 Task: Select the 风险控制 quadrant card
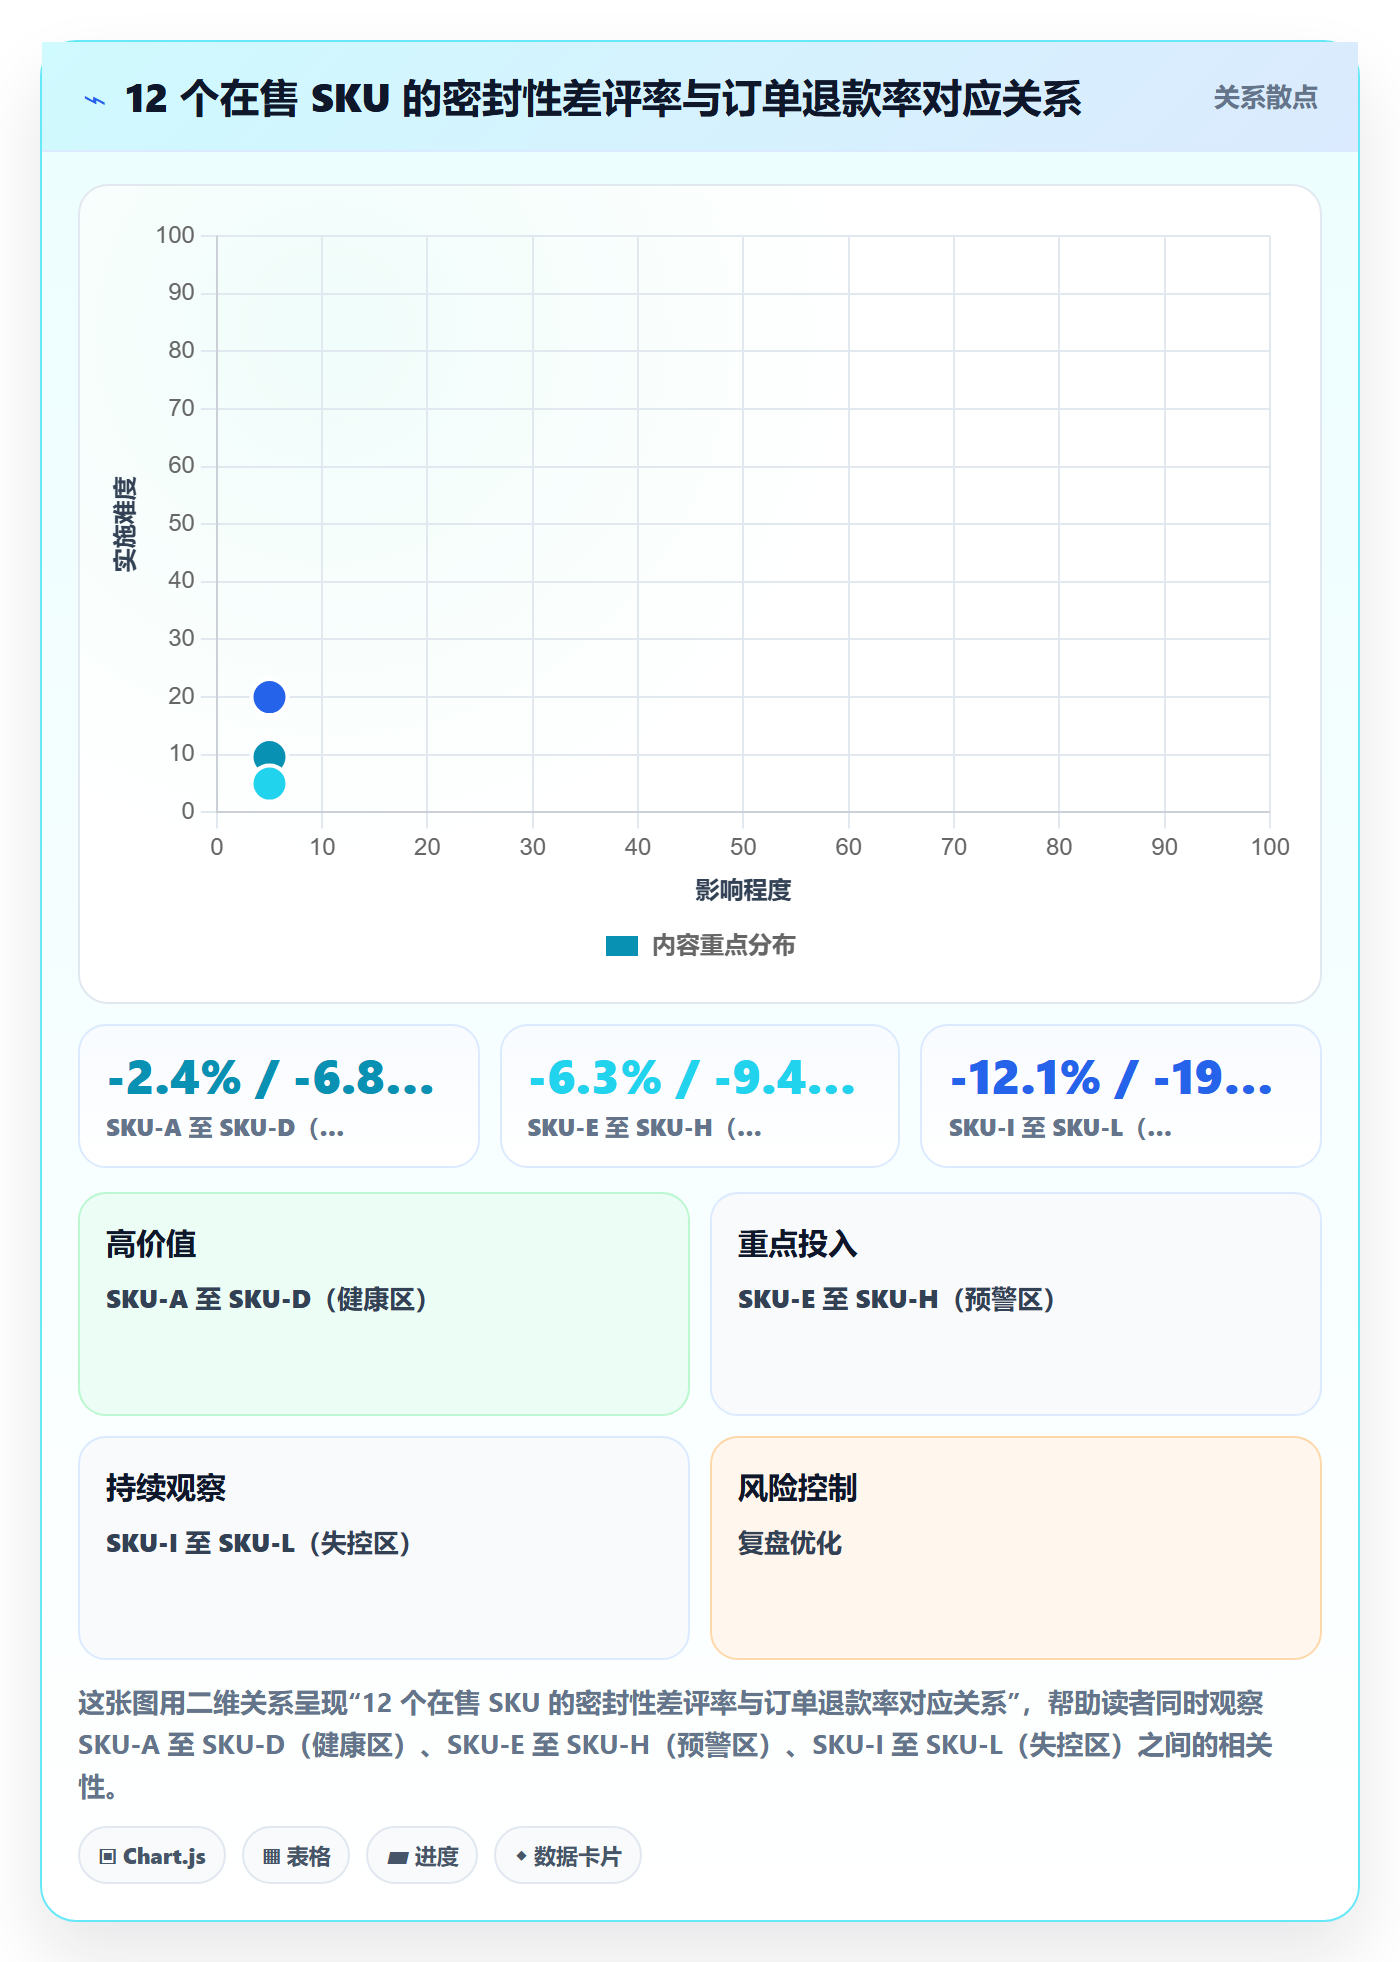(1016, 1548)
